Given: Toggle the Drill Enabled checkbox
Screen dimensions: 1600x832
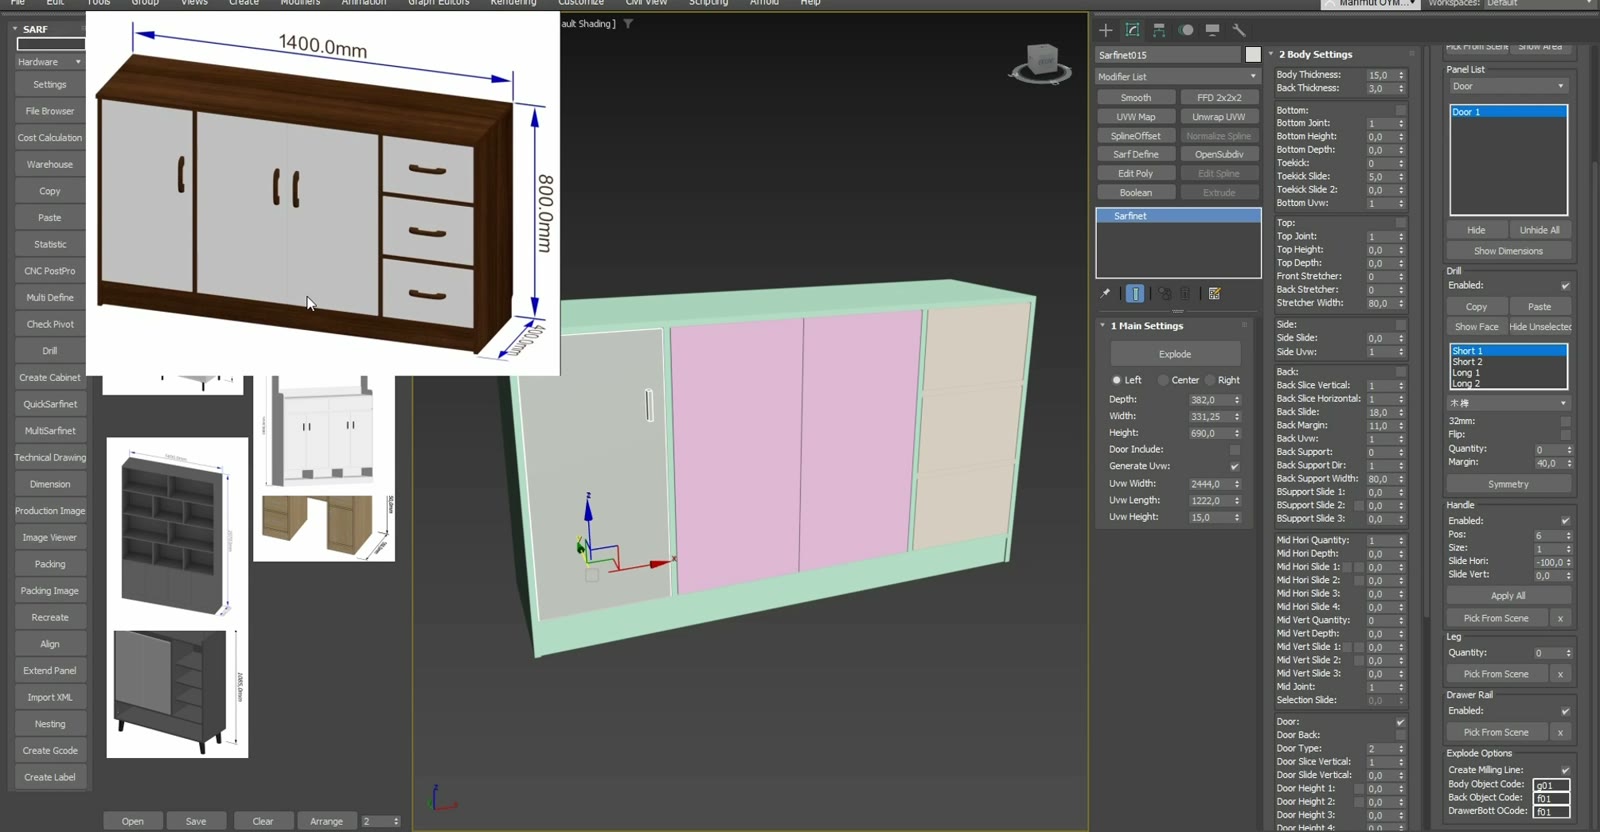Looking at the screenshot, I should pyautogui.click(x=1565, y=286).
